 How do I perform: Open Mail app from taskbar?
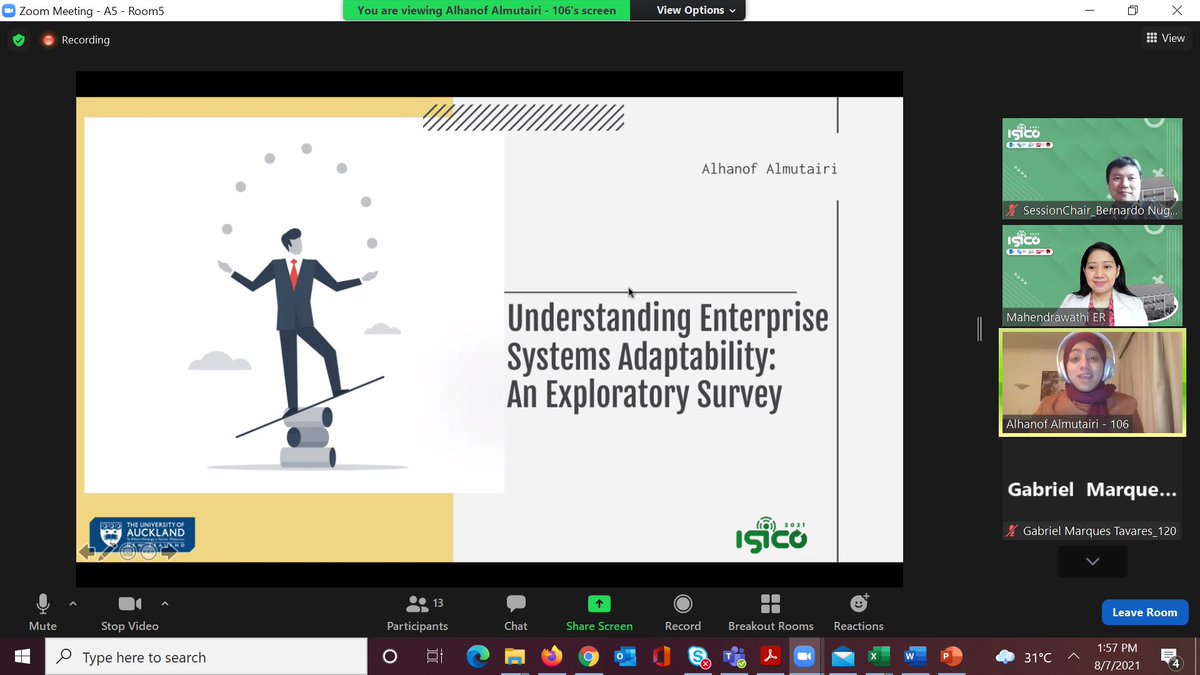coord(842,657)
